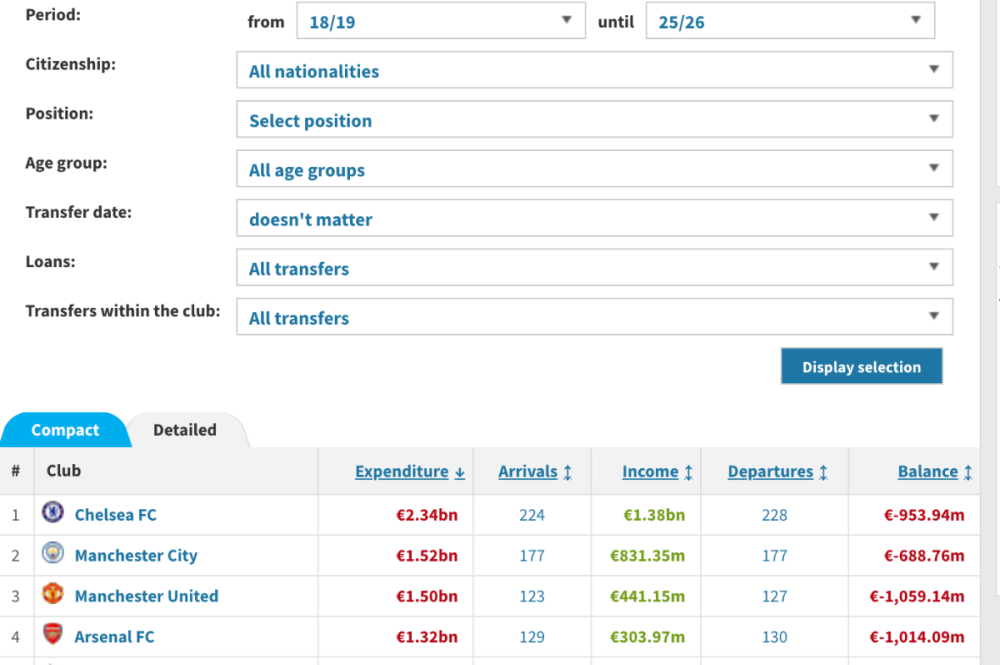Open the period 'from' season dropdown
1000x665 pixels.
pyautogui.click(x=440, y=22)
